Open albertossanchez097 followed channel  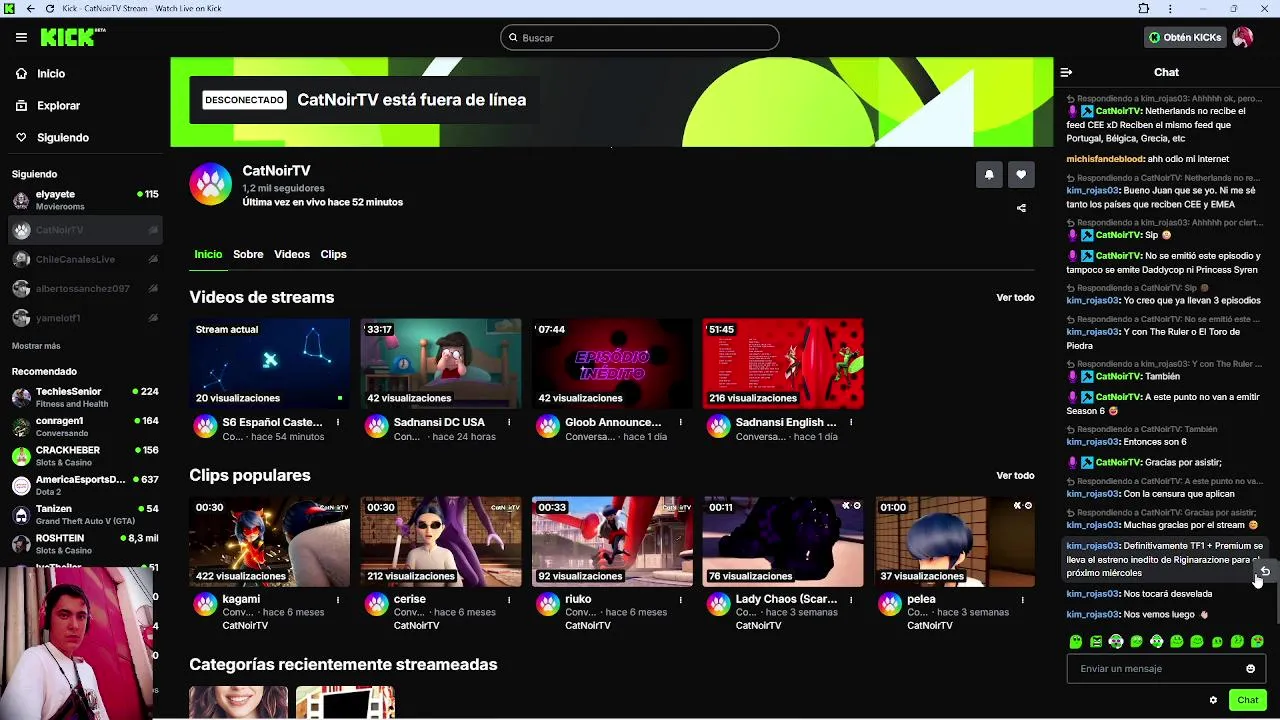(x=85, y=288)
